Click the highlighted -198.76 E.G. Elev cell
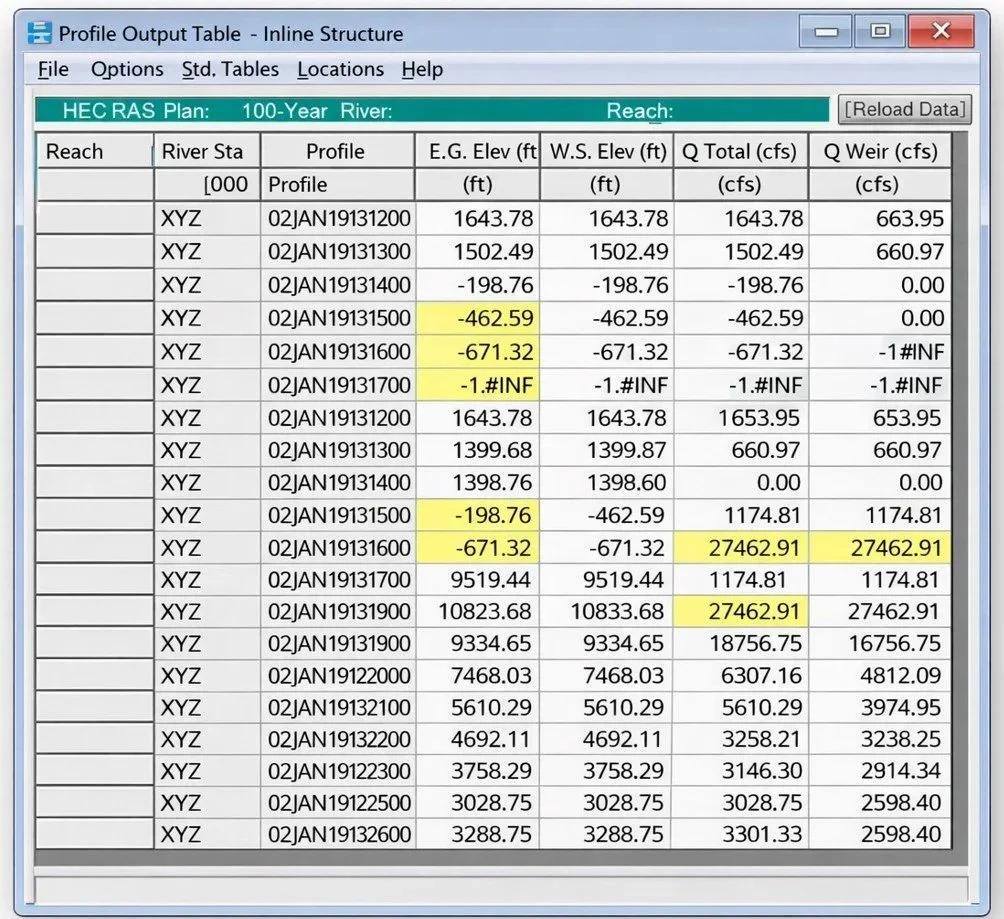Screen dimensions: 1004x919 (478, 515)
